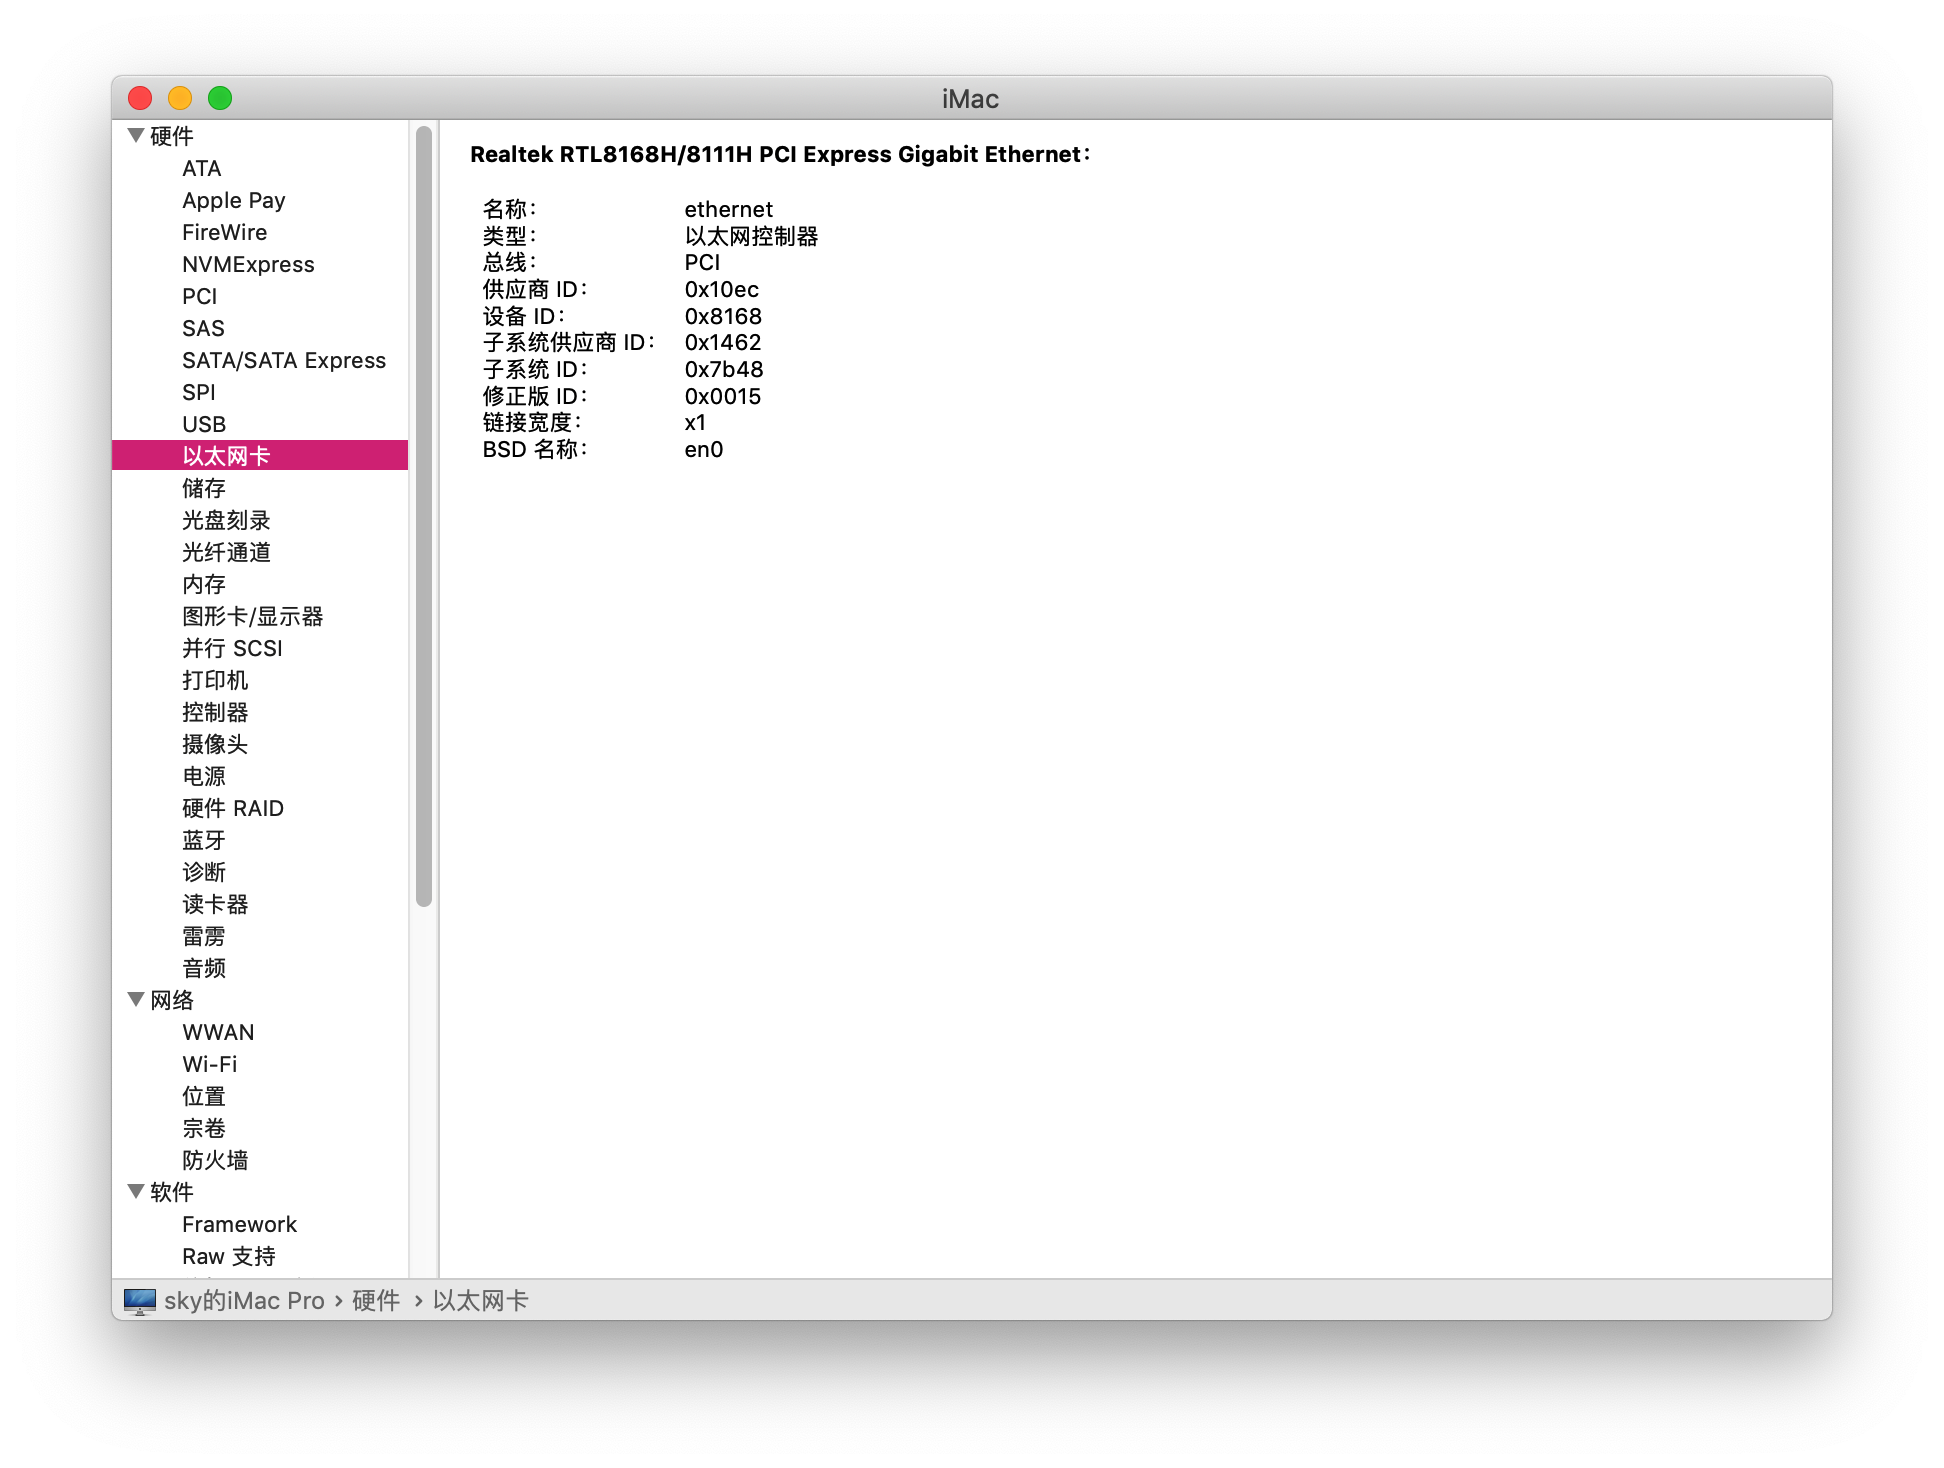This screenshot has height=1468, width=1944.
Task: Select NVMExpress in hardware list
Action: click(248, 264)
